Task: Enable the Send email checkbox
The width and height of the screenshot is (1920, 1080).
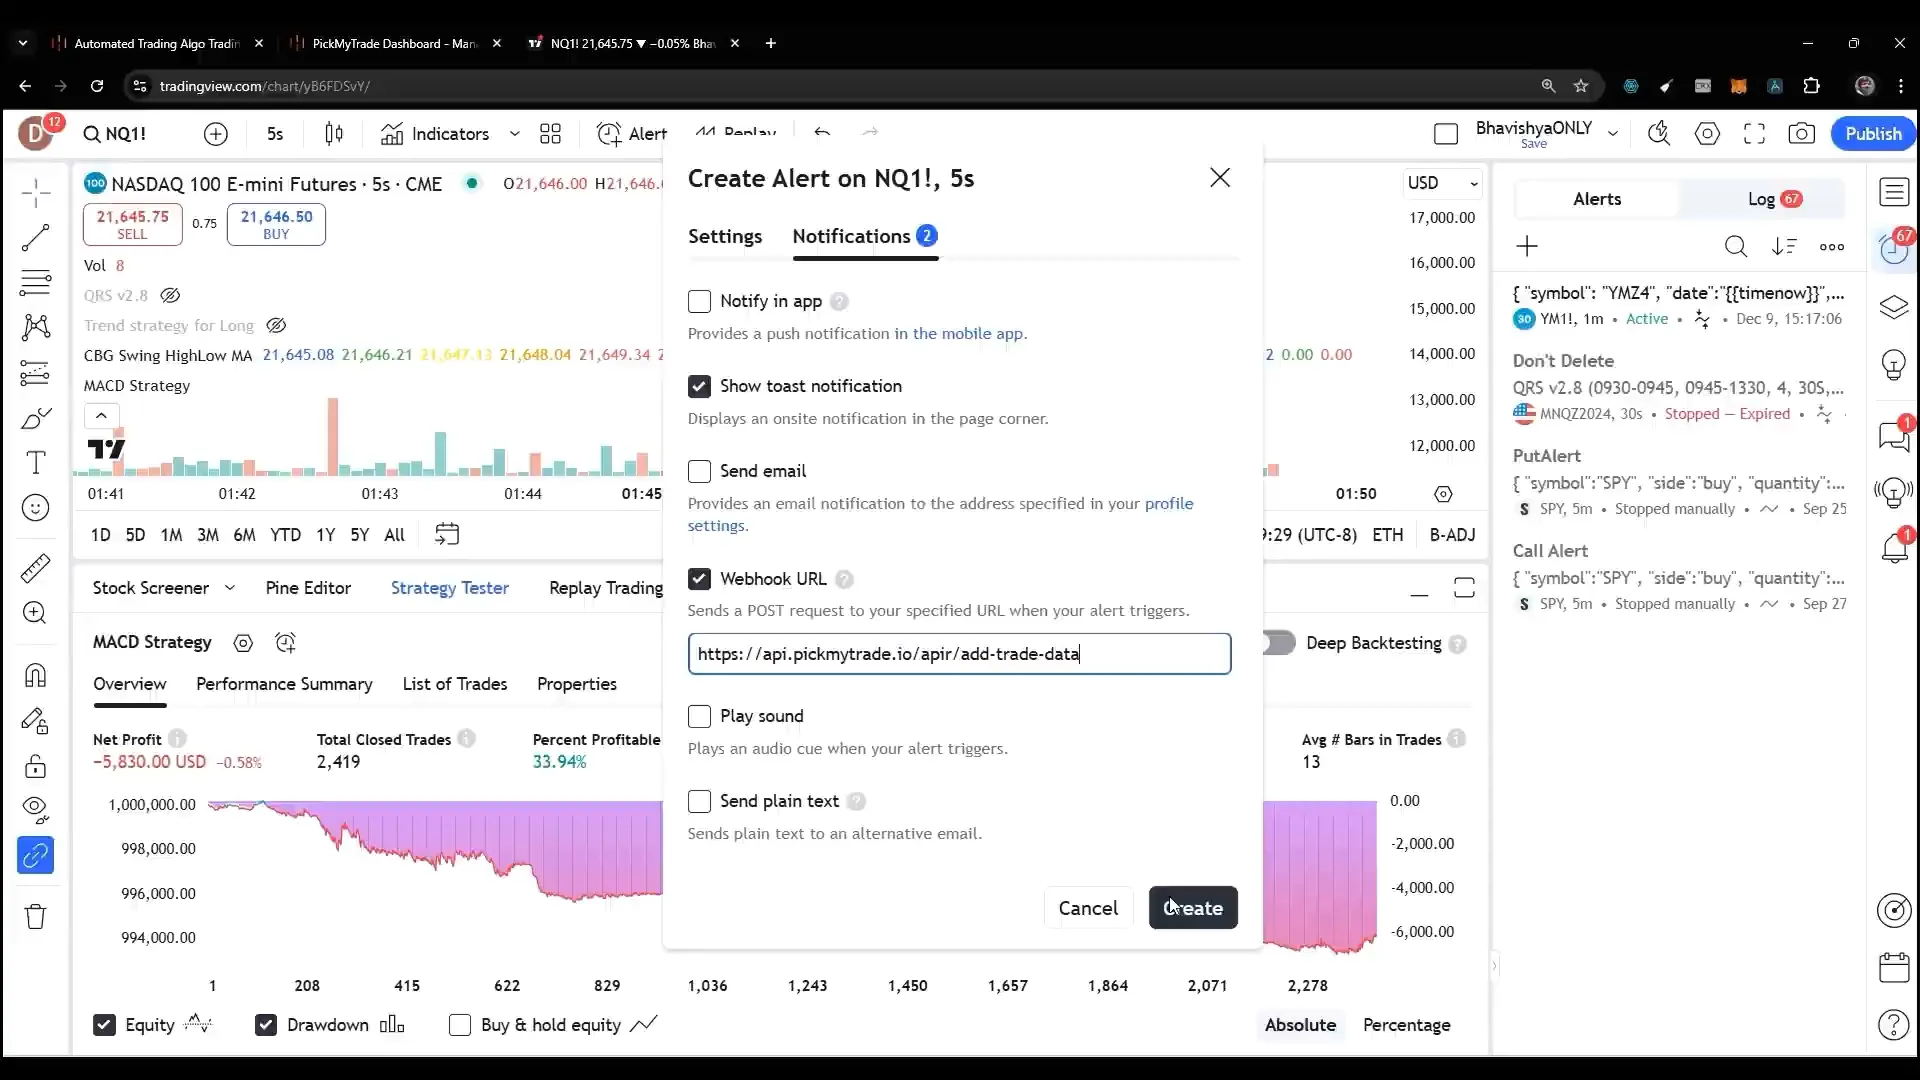Action: (699, 471)
